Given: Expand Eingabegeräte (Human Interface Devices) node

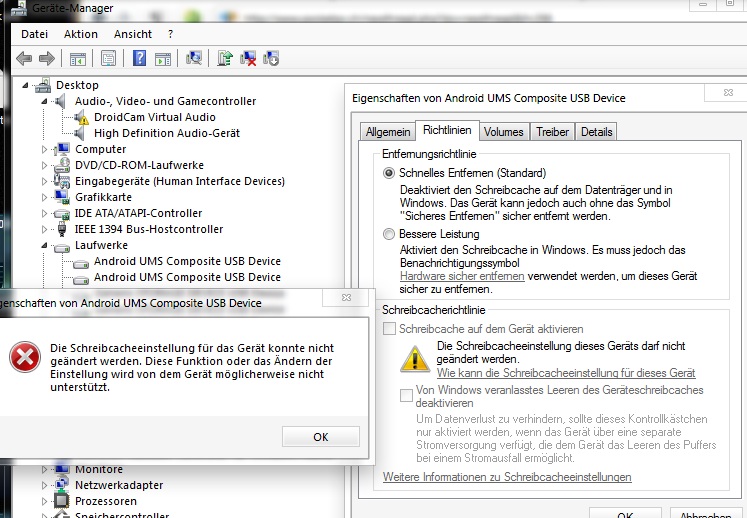Looking at the screenshot, I should (44, 182).
